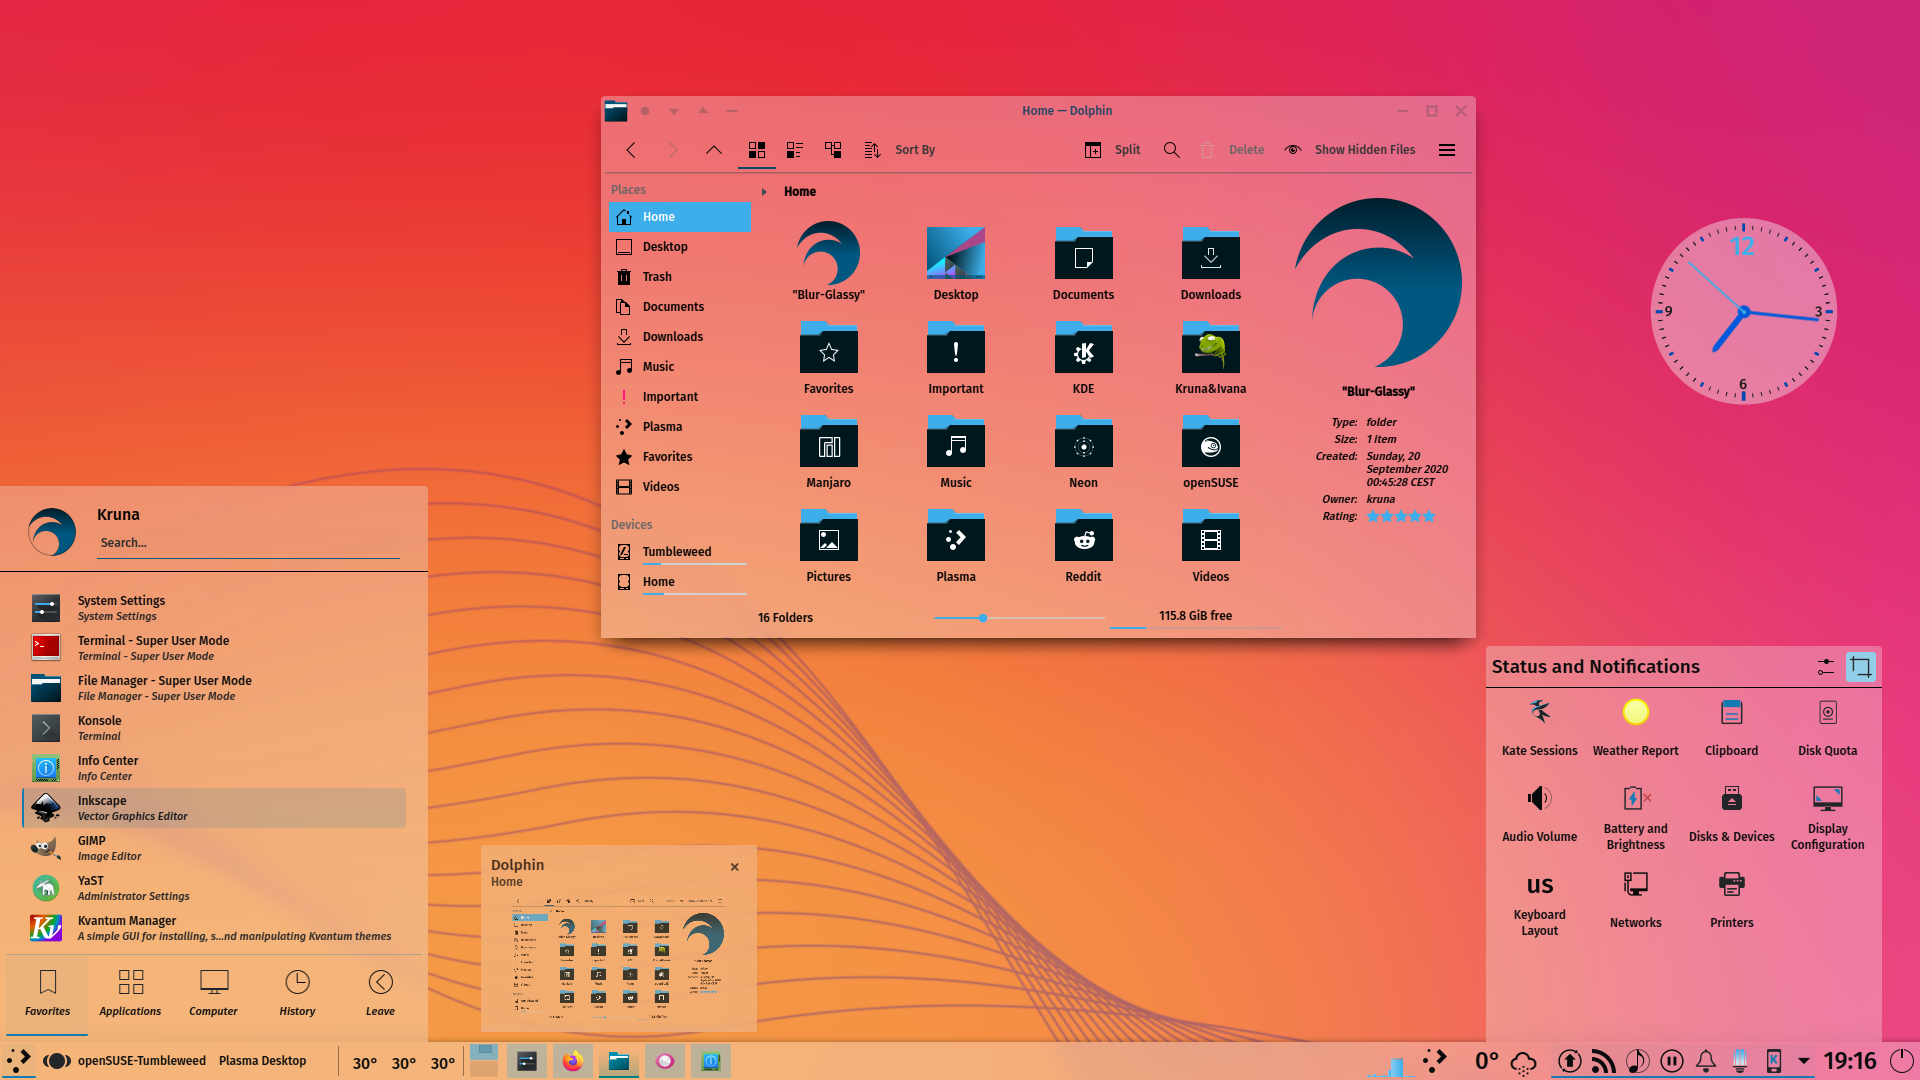Open the Sort By menu

900,150
